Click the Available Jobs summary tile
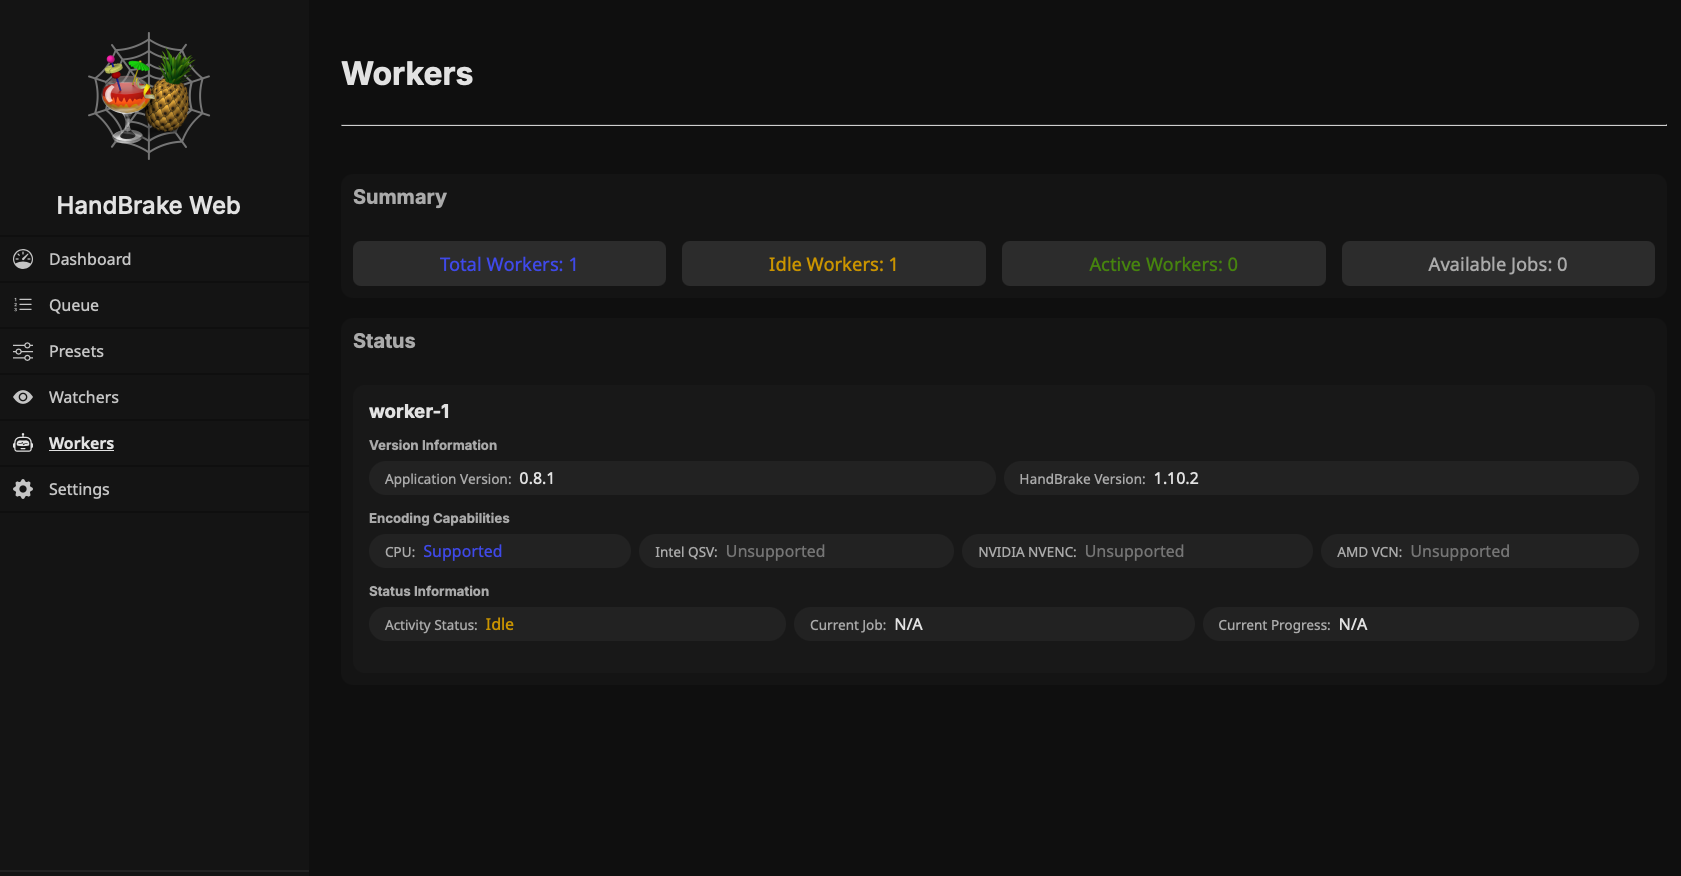This screenshot has height=876, width=1681. coord(1497,264)
